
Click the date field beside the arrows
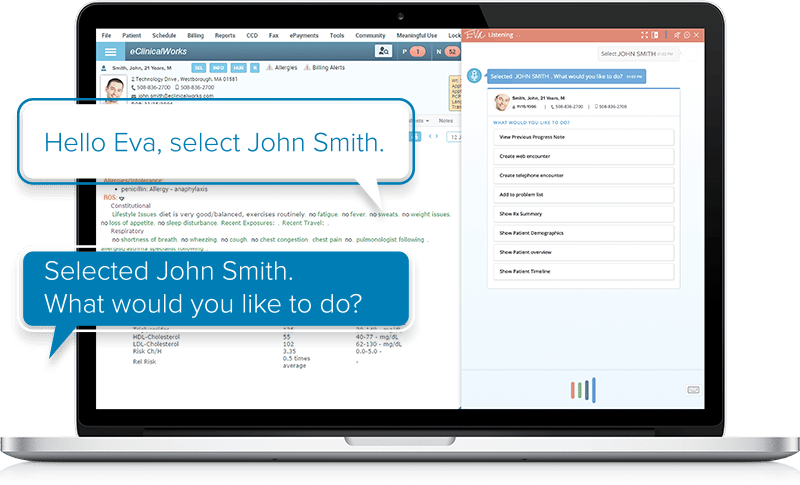[x=454, y=137]
